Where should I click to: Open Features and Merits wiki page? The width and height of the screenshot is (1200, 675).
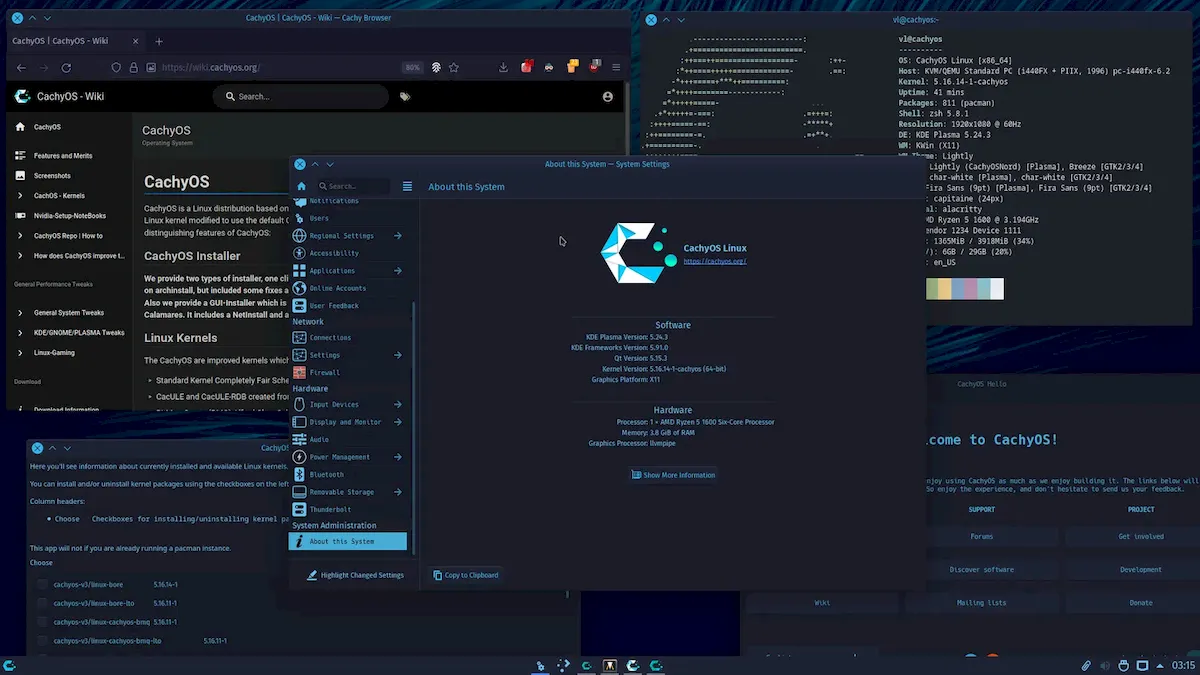[x=63, y=156]
